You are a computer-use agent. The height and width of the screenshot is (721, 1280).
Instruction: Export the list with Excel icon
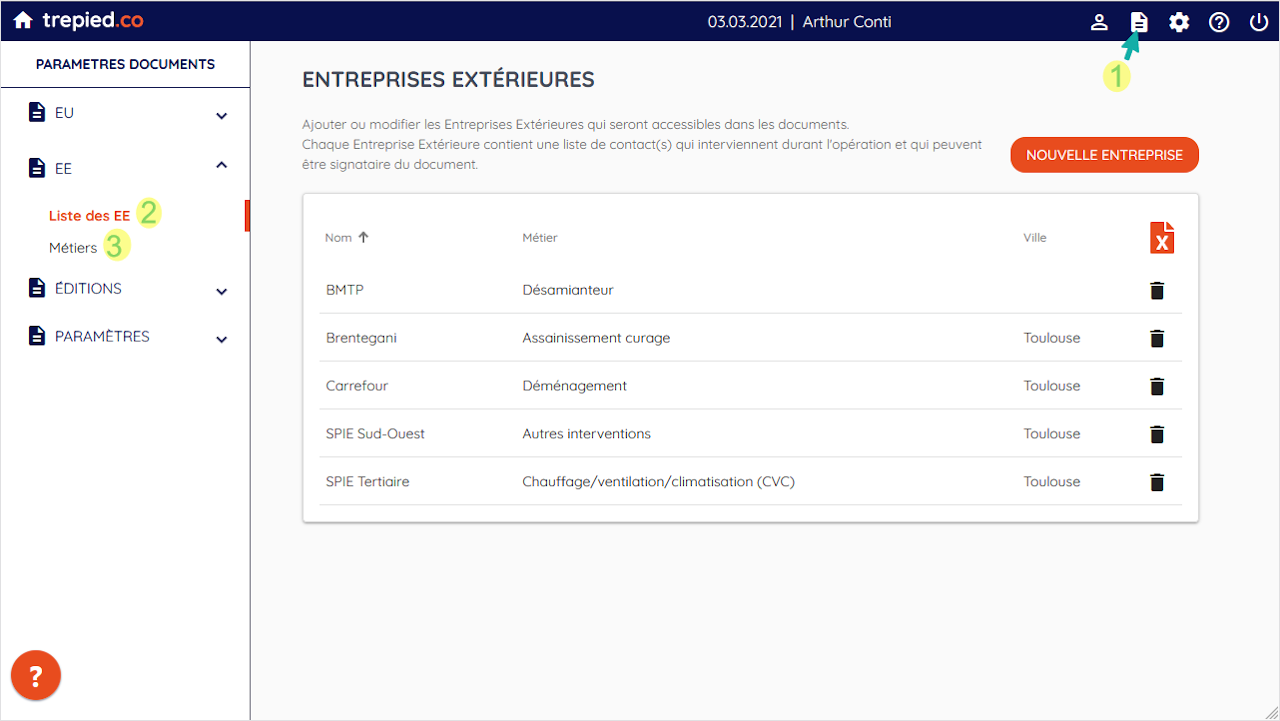(x=1161, y=238)
